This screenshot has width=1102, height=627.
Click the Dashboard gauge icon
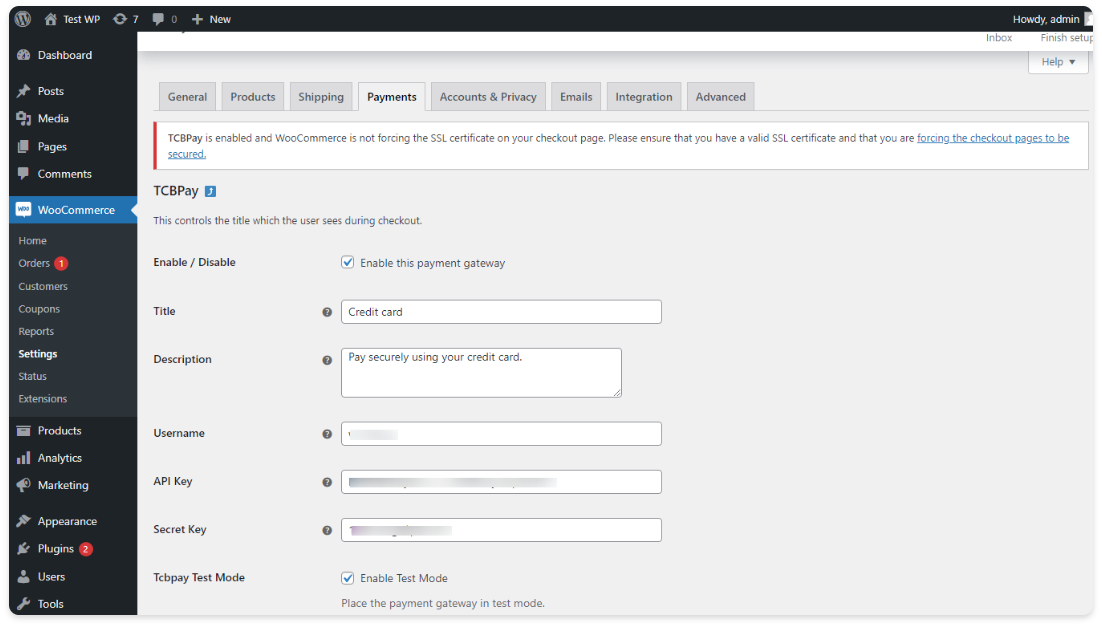tap(24, 55)
